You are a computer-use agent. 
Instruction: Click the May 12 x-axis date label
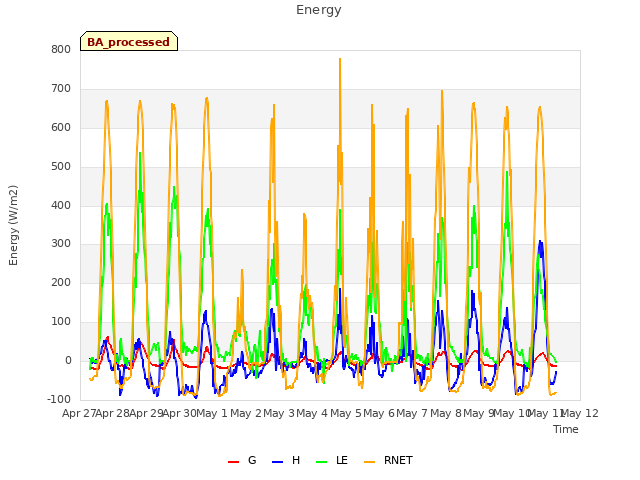(x=580, y=413)
